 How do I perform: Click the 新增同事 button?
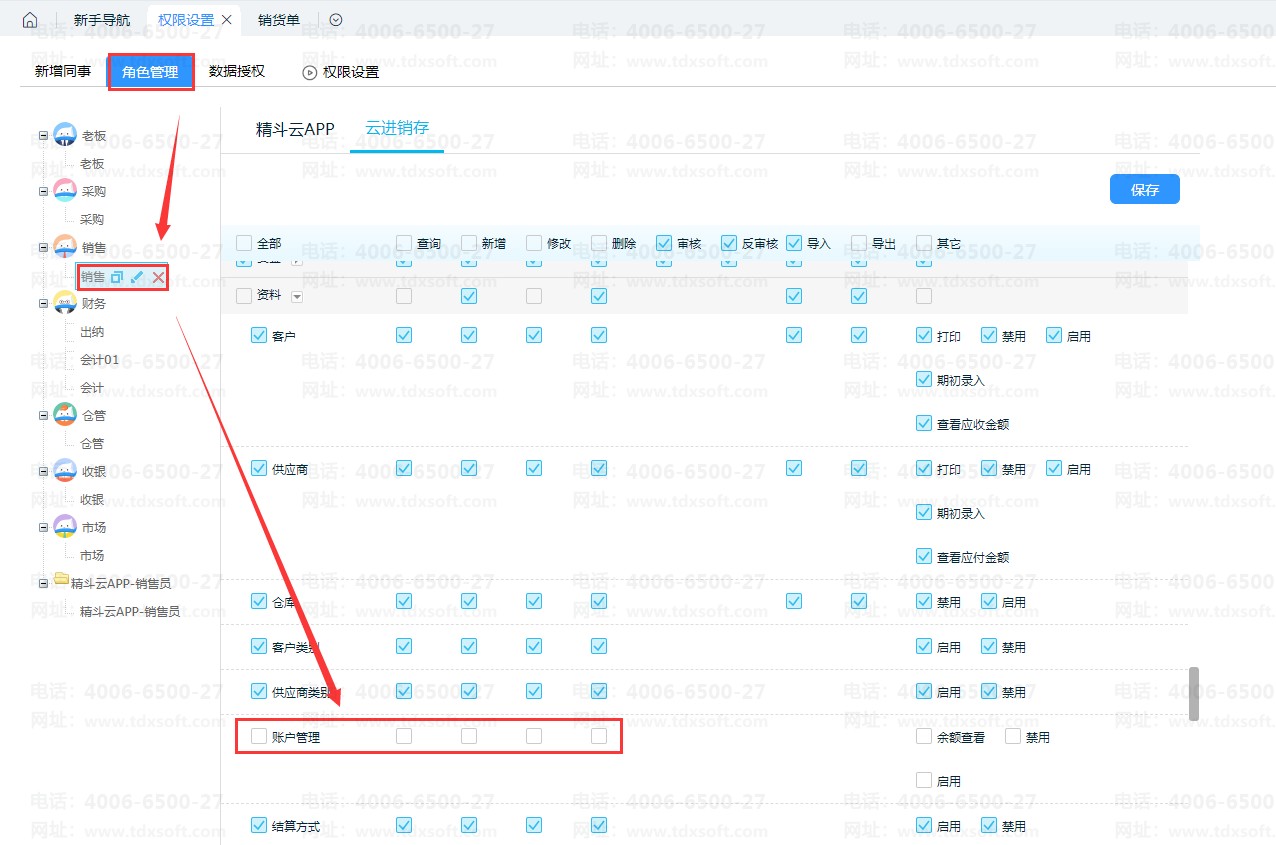63,72
